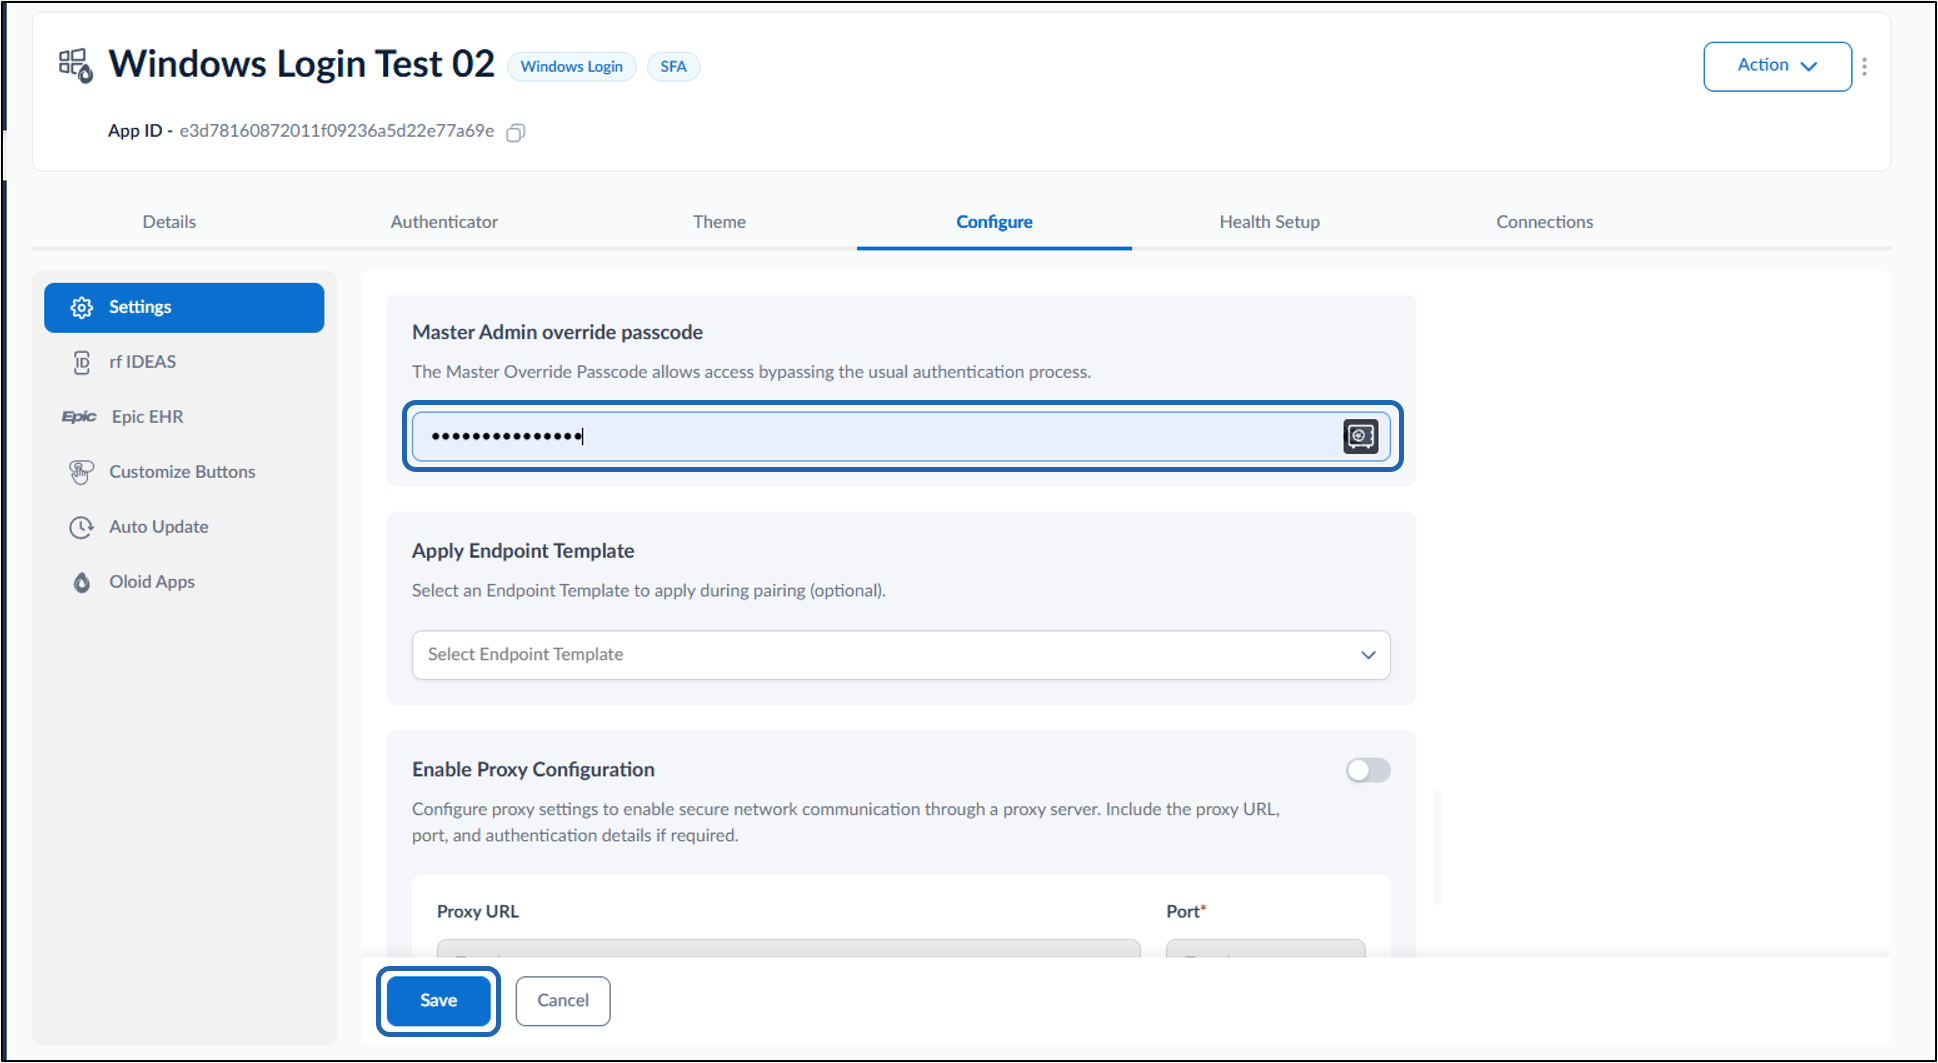Click the SFA tag badge

pos(673,67)
